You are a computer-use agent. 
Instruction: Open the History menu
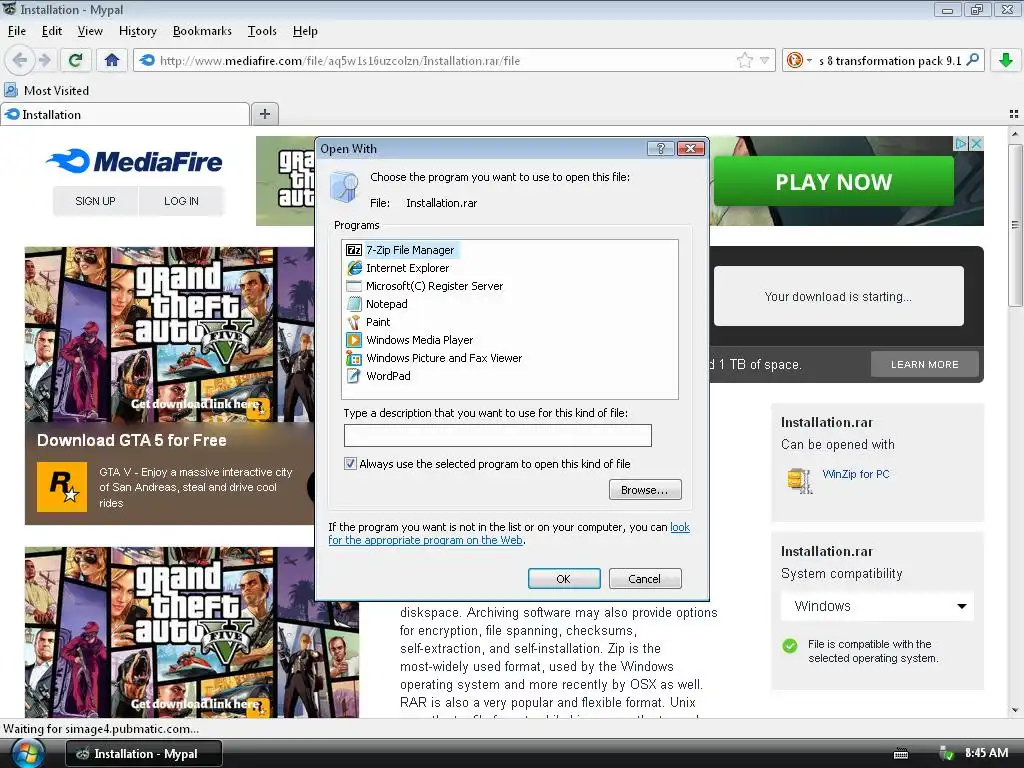(x=137, y=31)
